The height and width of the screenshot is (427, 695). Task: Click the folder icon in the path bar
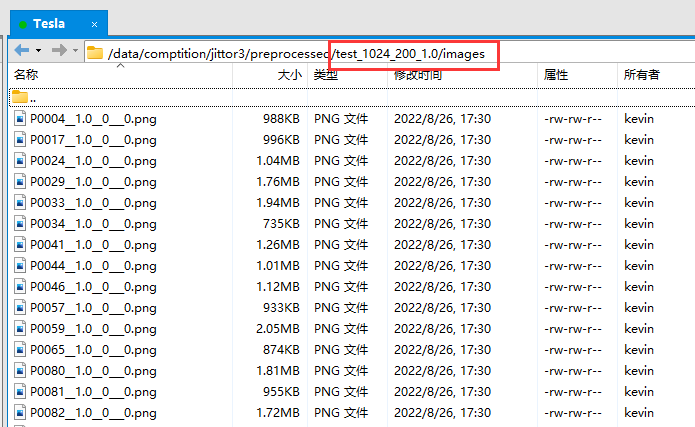tap(95, 53)
